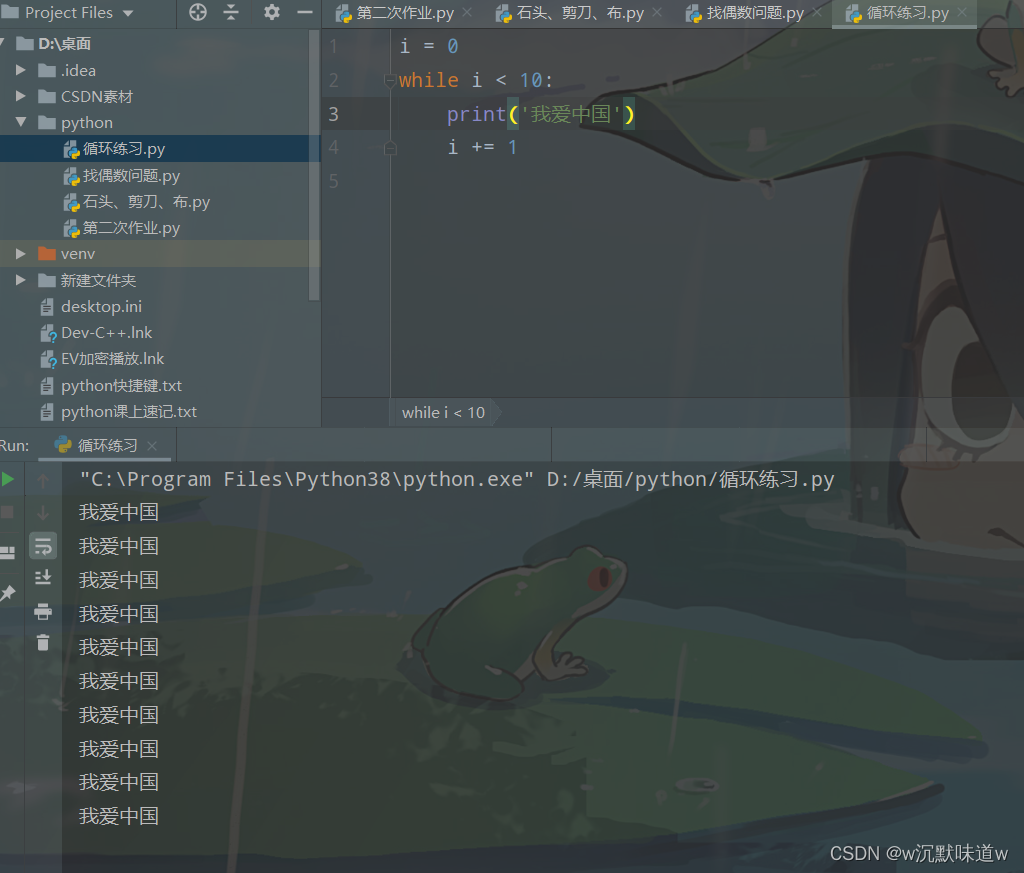Close the 循环练习.py editor tab

pyautogui.click(x=962, y=12)
